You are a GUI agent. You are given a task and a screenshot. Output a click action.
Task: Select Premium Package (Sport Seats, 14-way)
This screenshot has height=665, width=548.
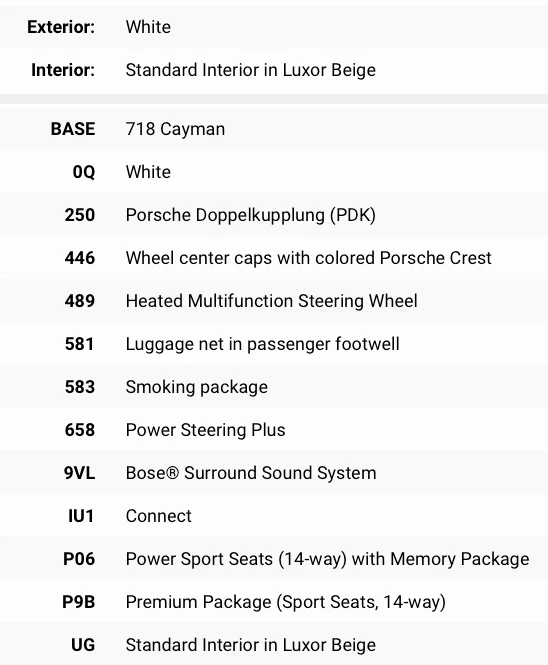click(x=285, y=602)
